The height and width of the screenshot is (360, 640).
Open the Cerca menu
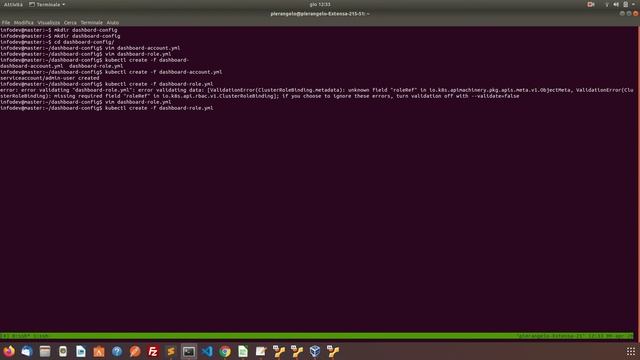point(70,22)
